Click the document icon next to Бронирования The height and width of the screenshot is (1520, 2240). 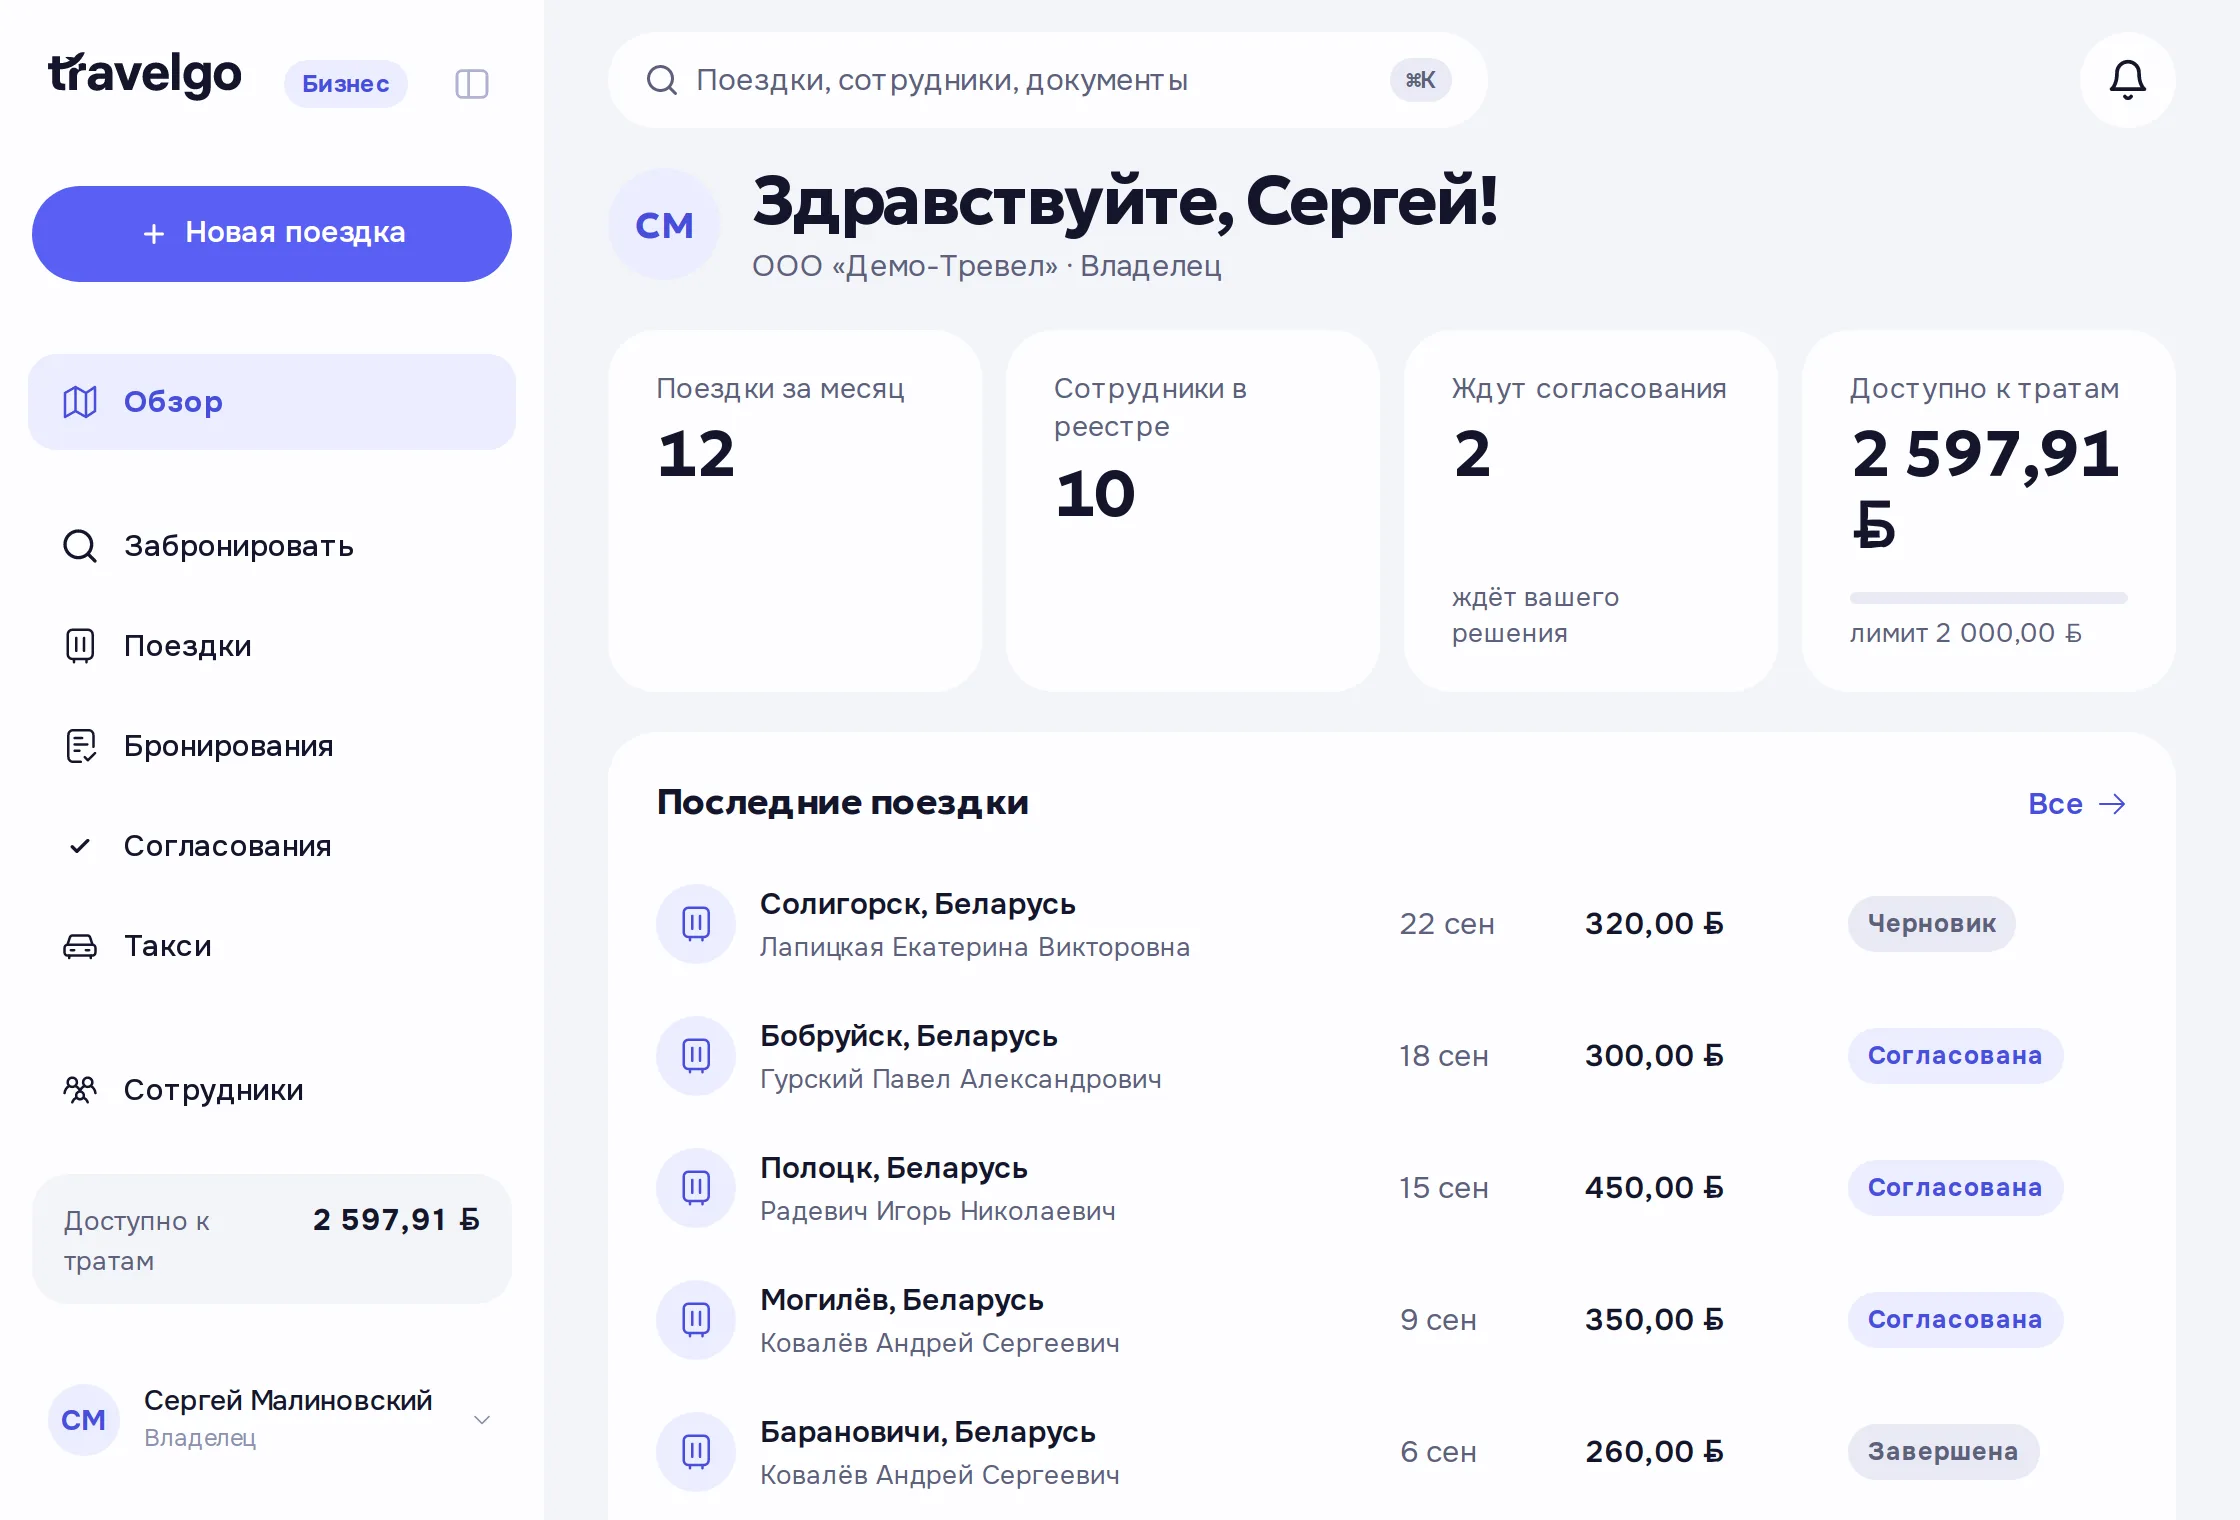click(80, 746)
